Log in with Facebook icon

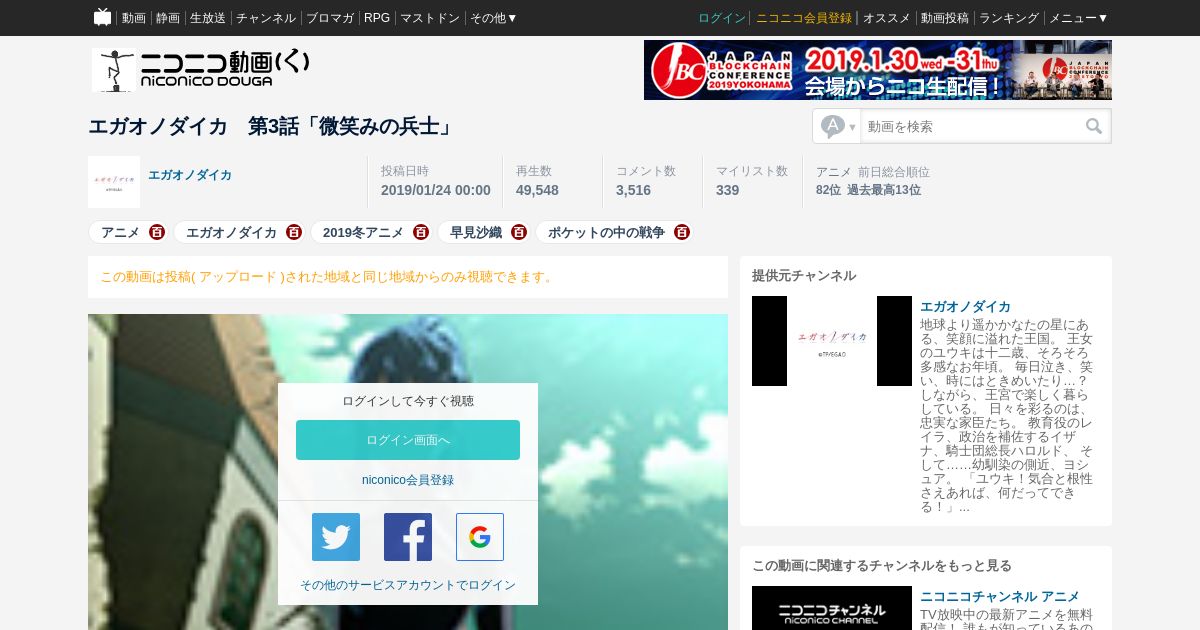click(x=408, y=537)
